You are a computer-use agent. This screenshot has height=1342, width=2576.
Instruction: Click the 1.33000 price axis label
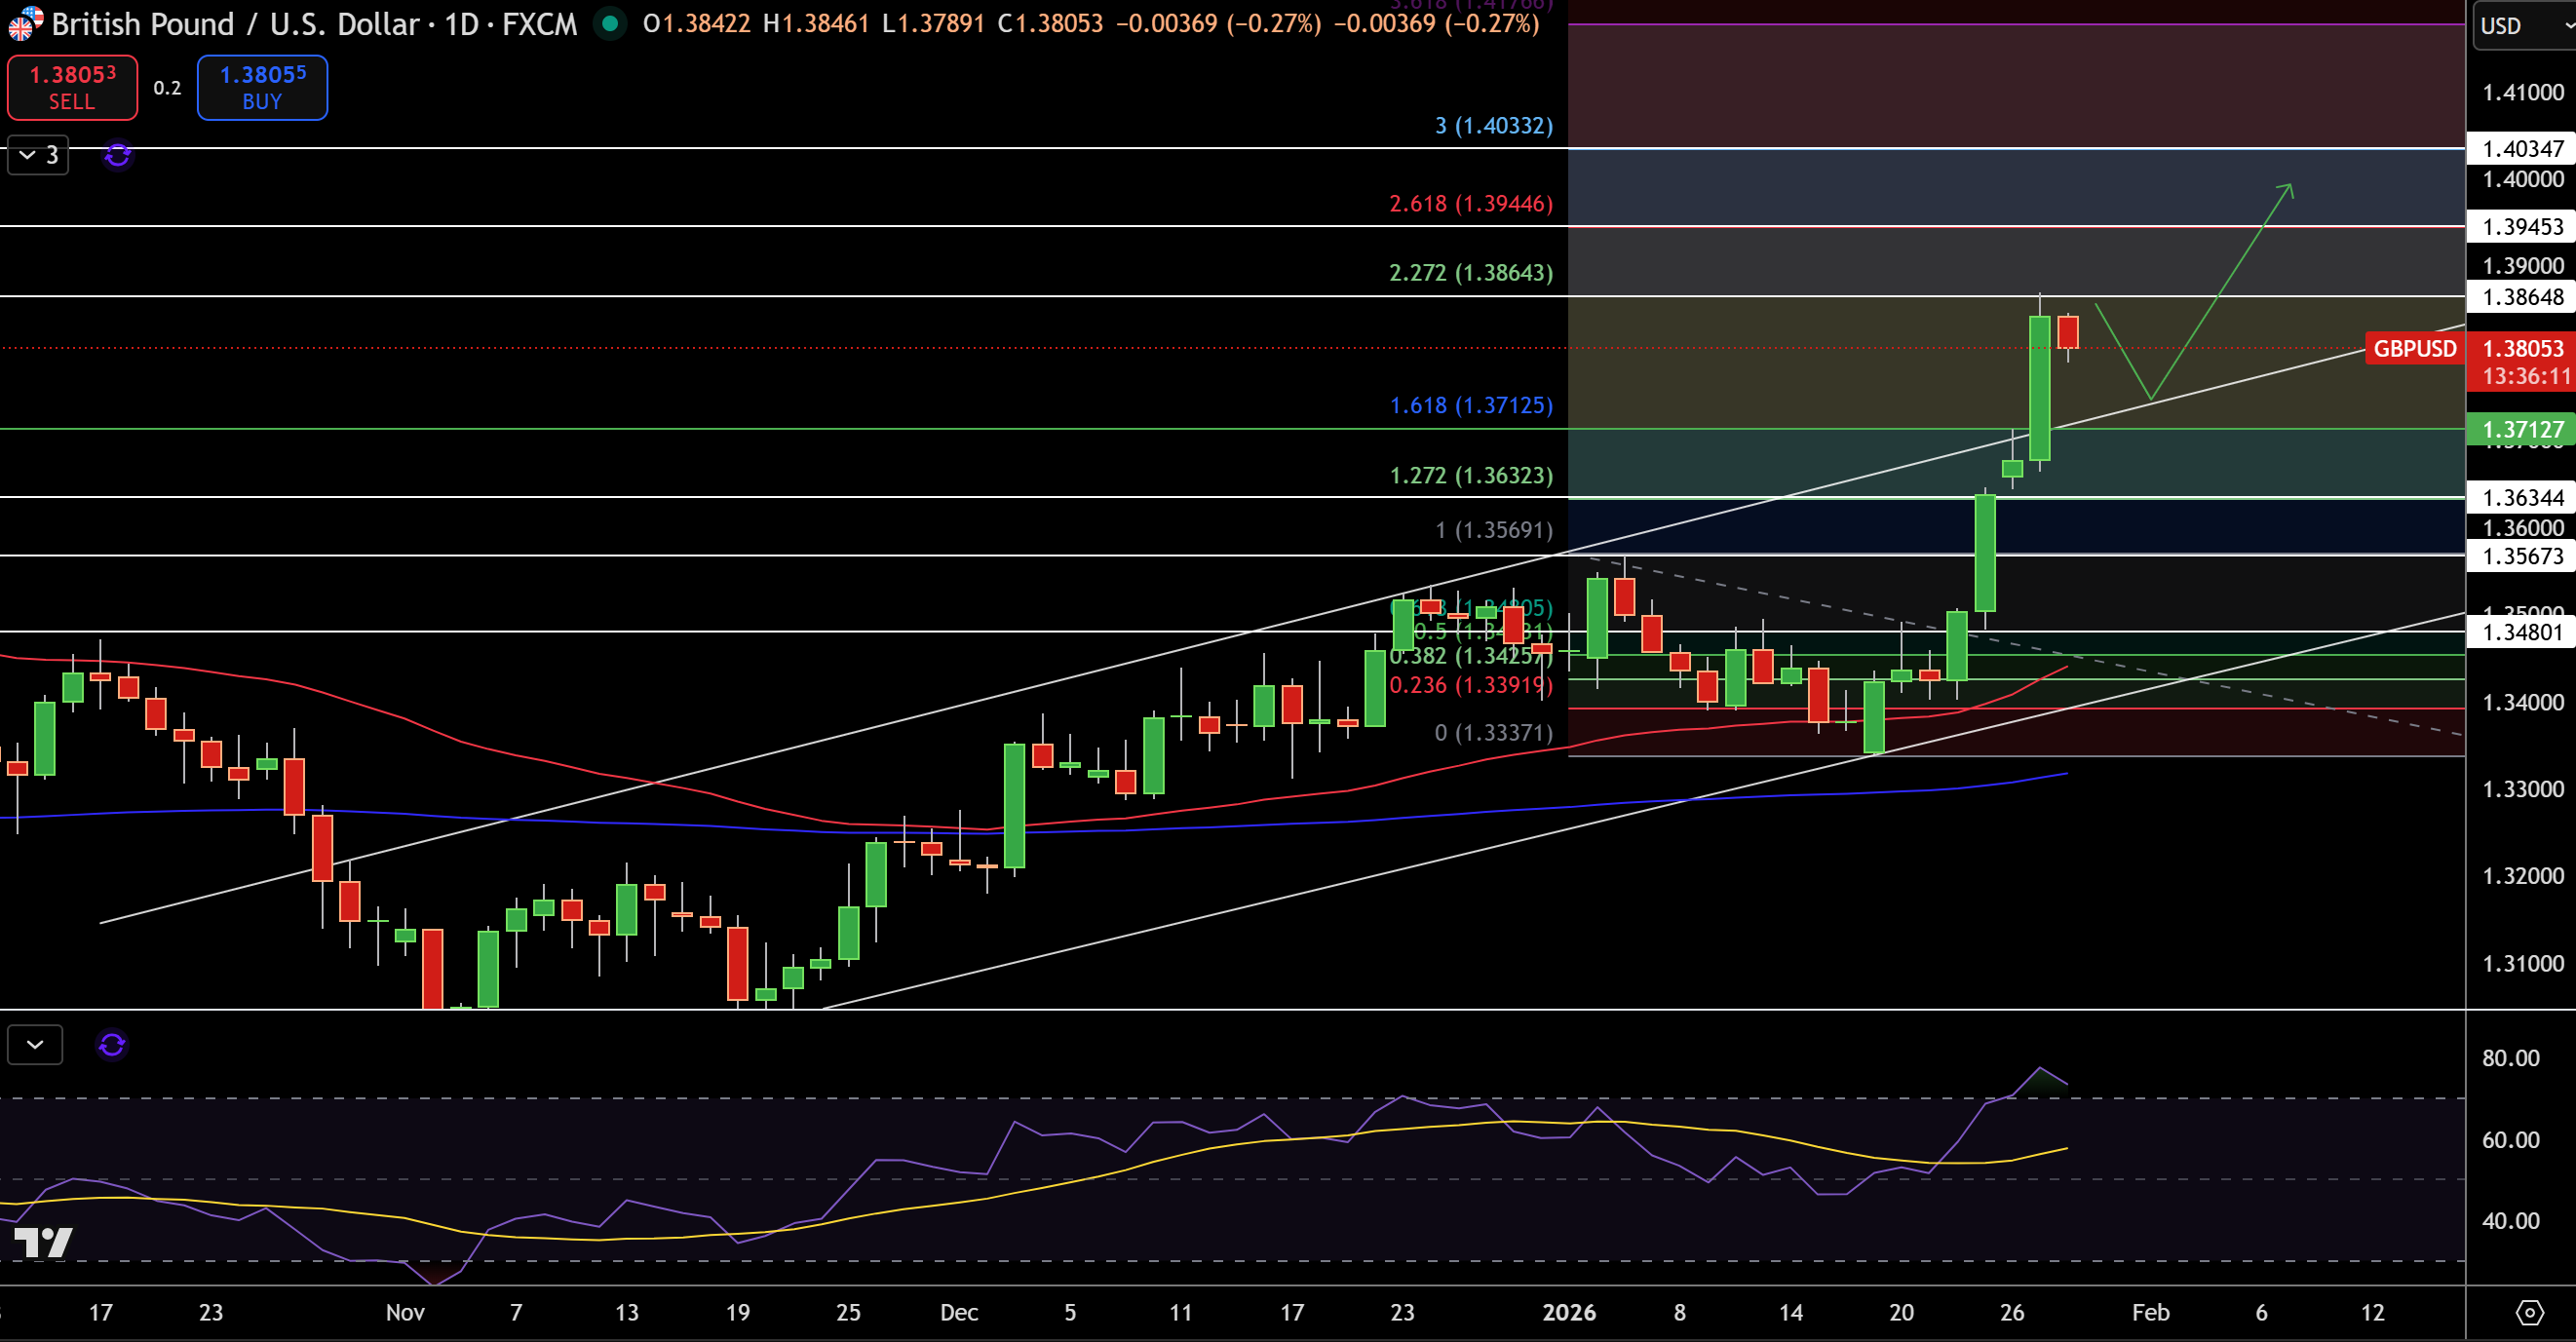tap(2522, 789)
